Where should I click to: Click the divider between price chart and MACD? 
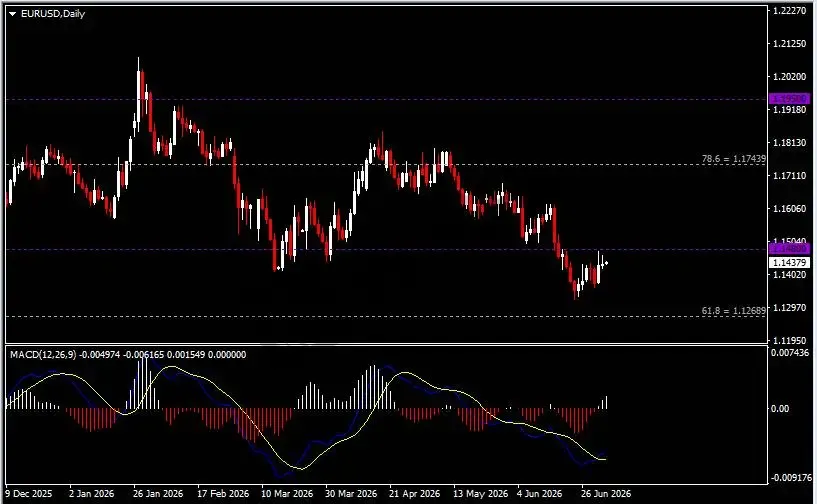pos(386,345)
